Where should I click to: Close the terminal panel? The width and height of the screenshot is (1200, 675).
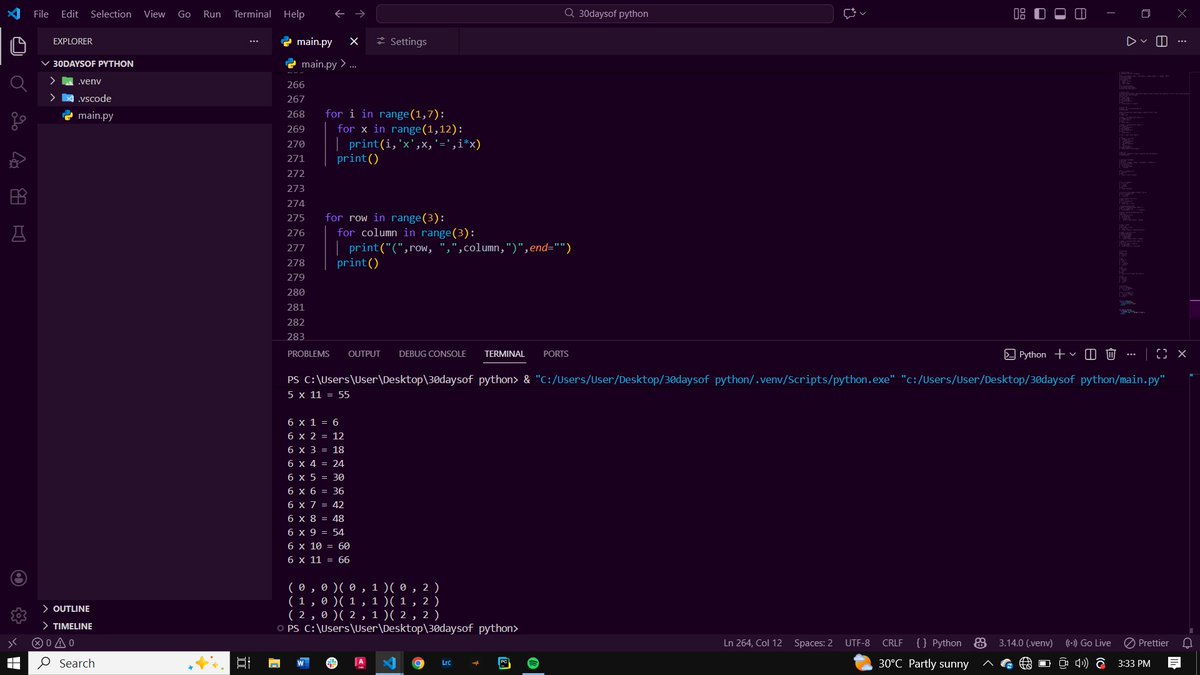tap(1182, 354)
